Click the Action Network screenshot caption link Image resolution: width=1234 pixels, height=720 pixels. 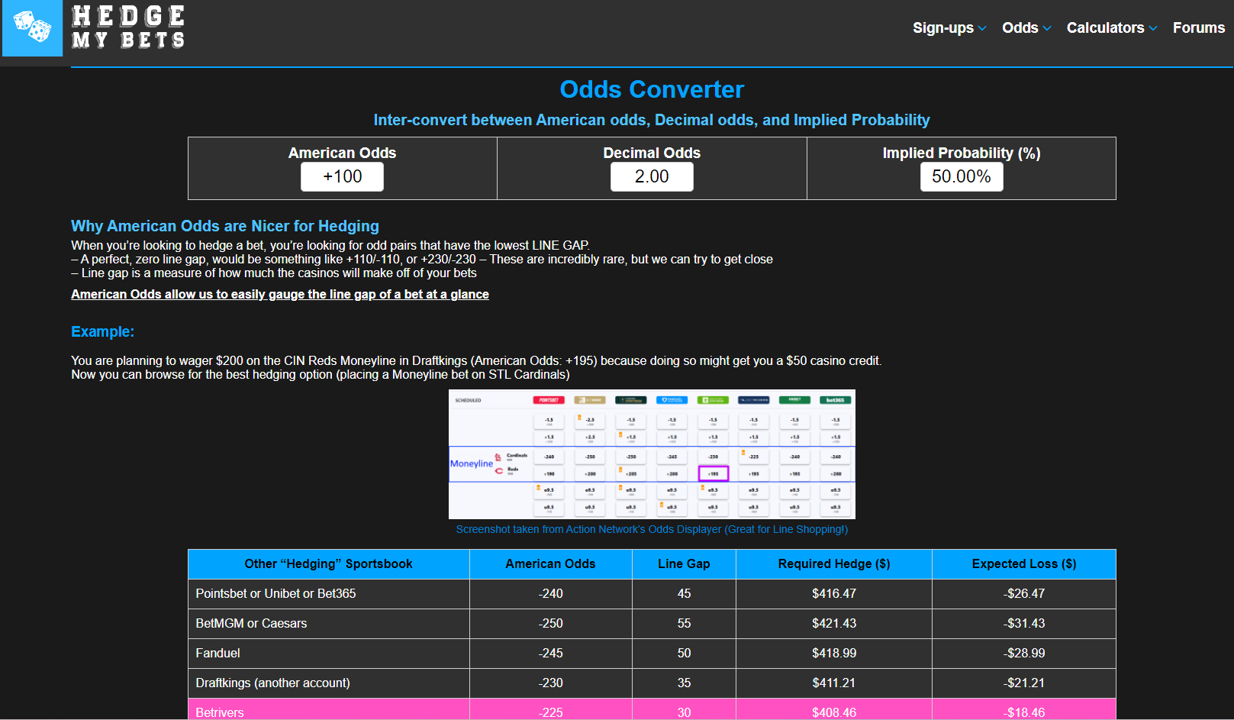[652, 529]
